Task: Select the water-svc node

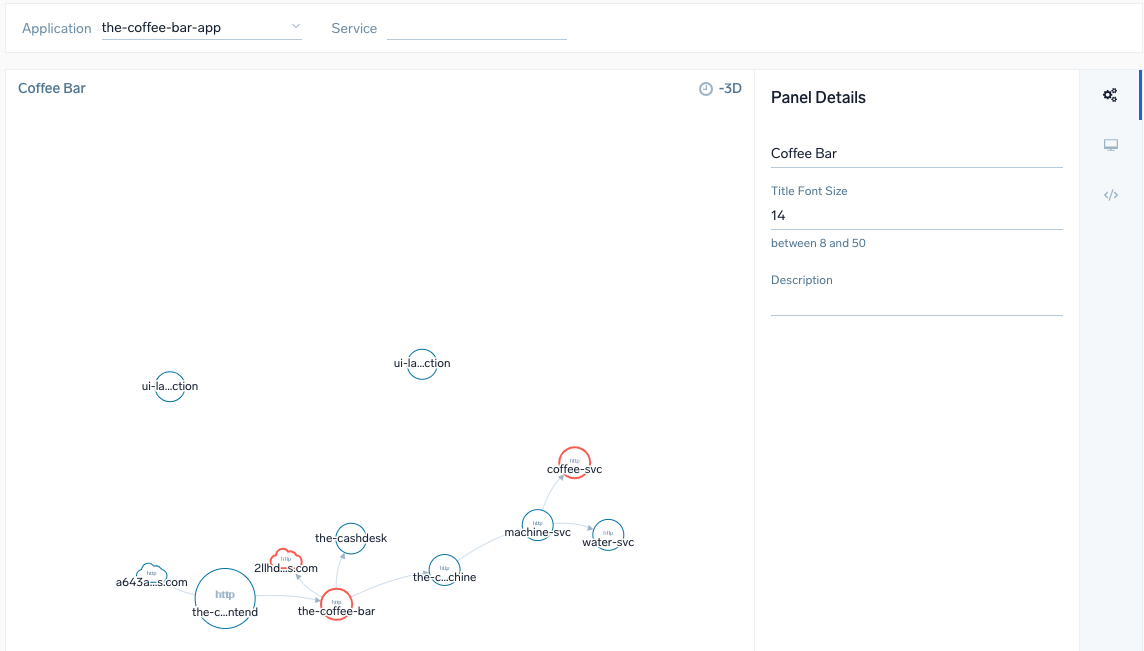Action: 608,534
